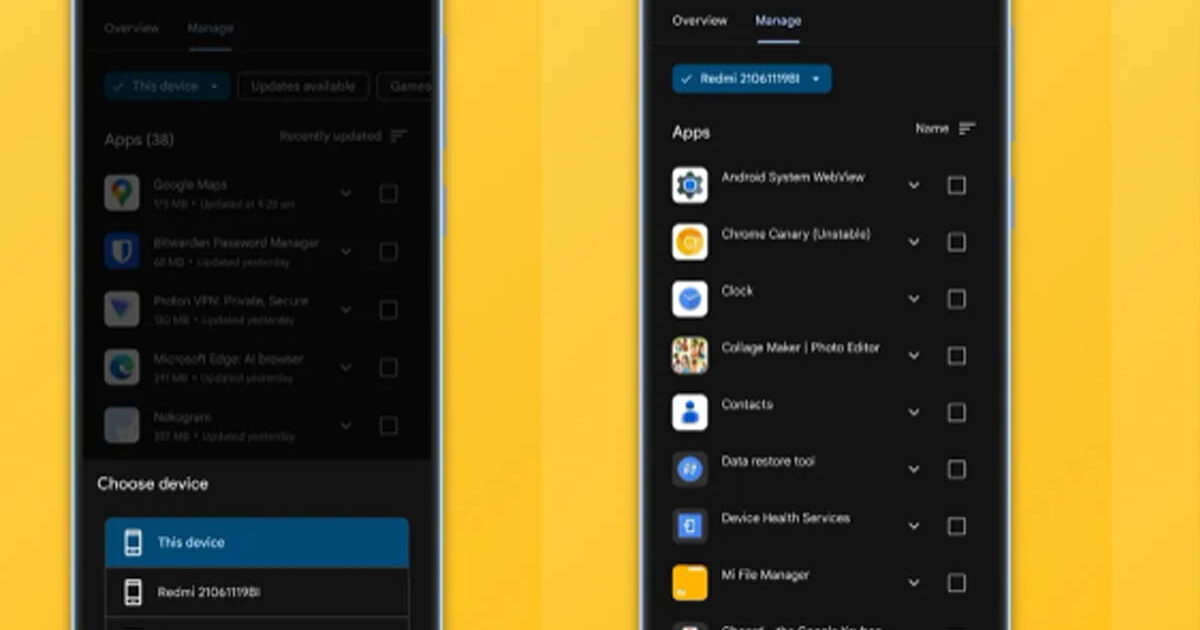Tap the Contacts app icon
1200x630 pixels.
tap(690, 412)
